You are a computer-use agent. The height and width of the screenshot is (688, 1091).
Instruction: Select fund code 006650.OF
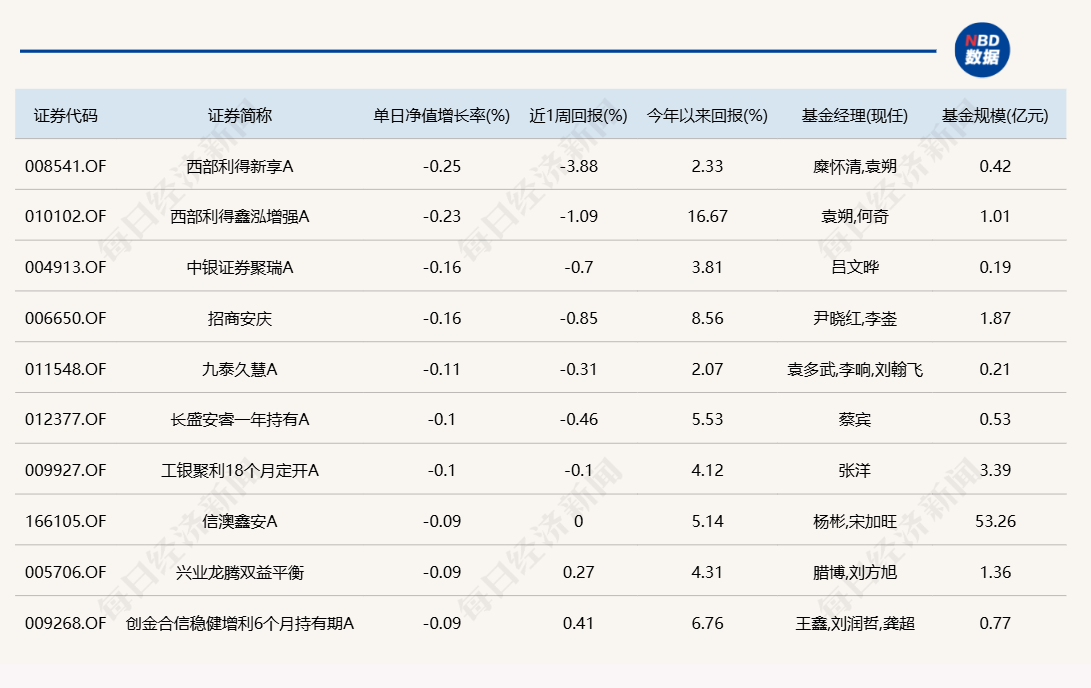pyautogui.click(x=65, y=318)
